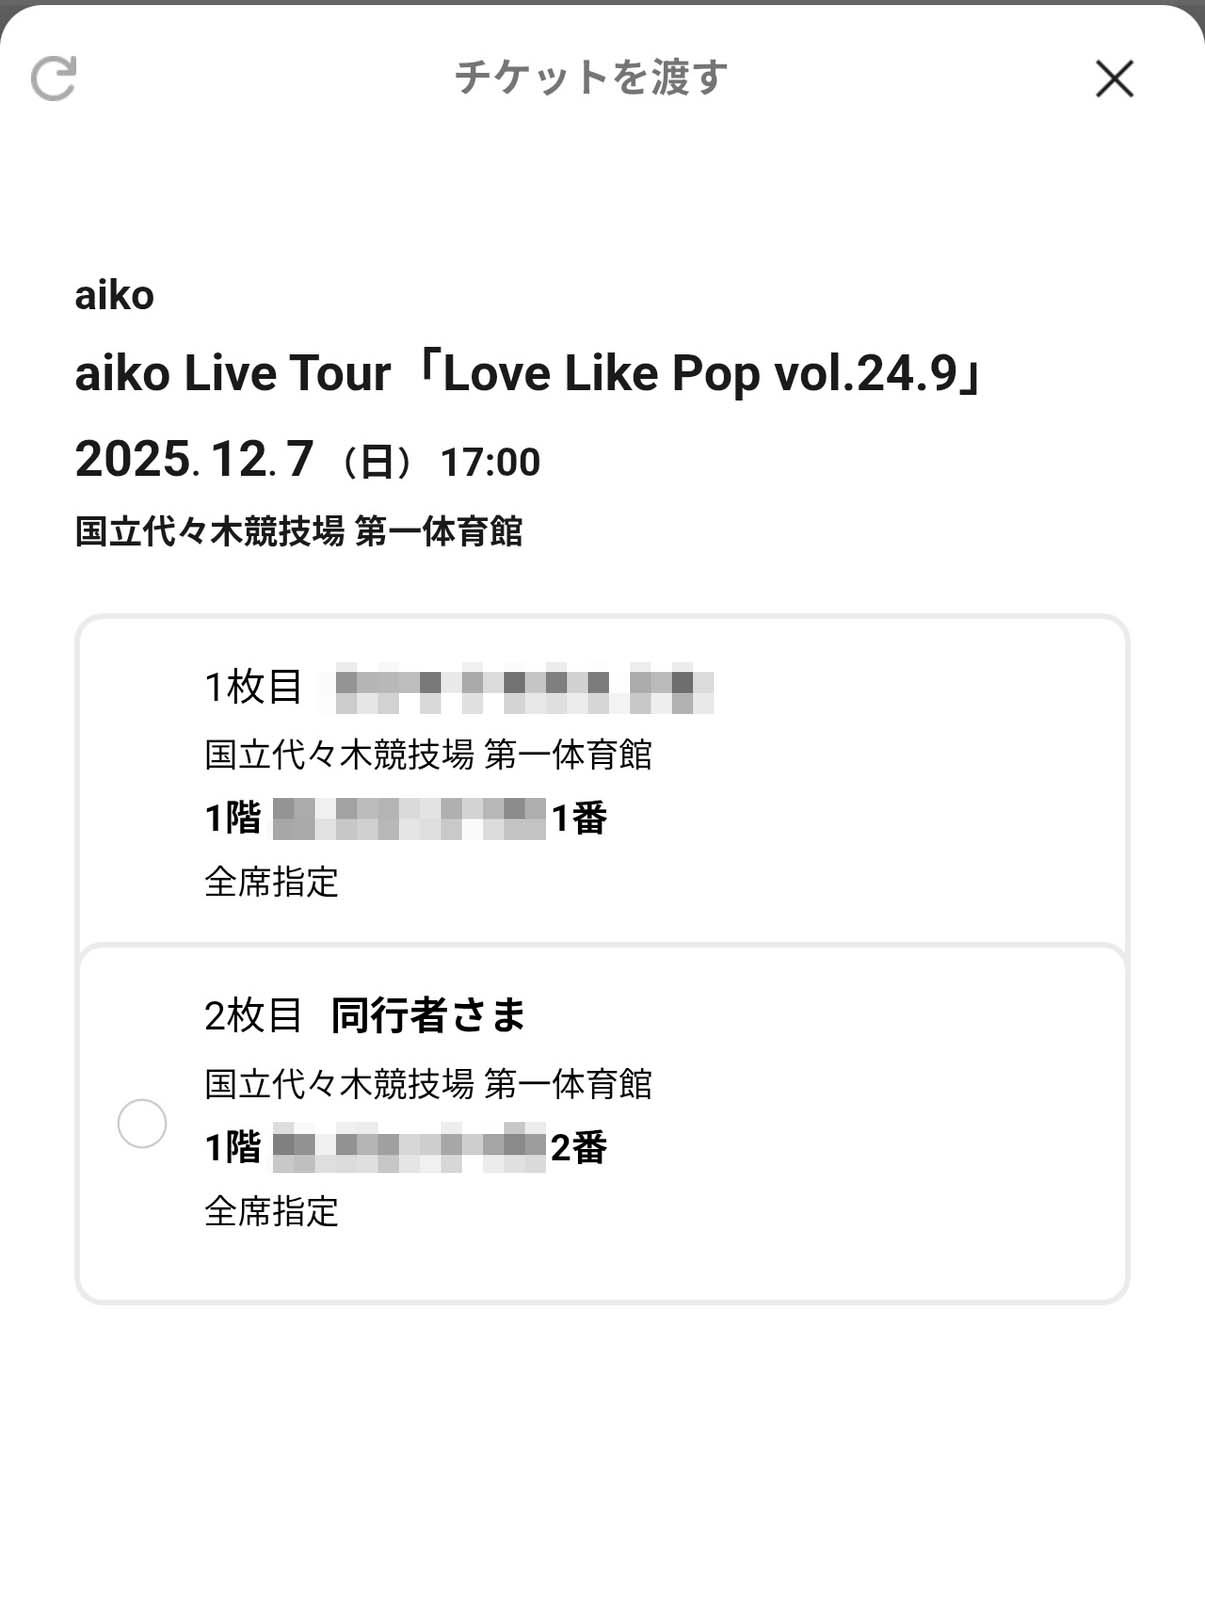Click the 2枚目 ticket label
The image size is (1205, 1600).
coord(253,1016)
